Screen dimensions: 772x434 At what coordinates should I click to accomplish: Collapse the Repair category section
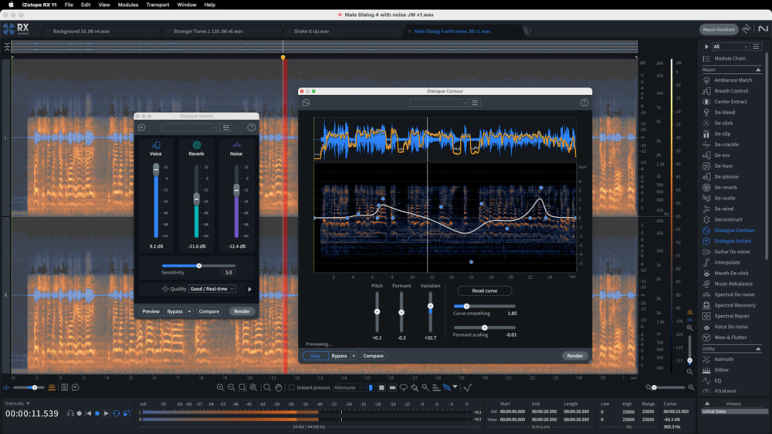[x=709, y=70]
